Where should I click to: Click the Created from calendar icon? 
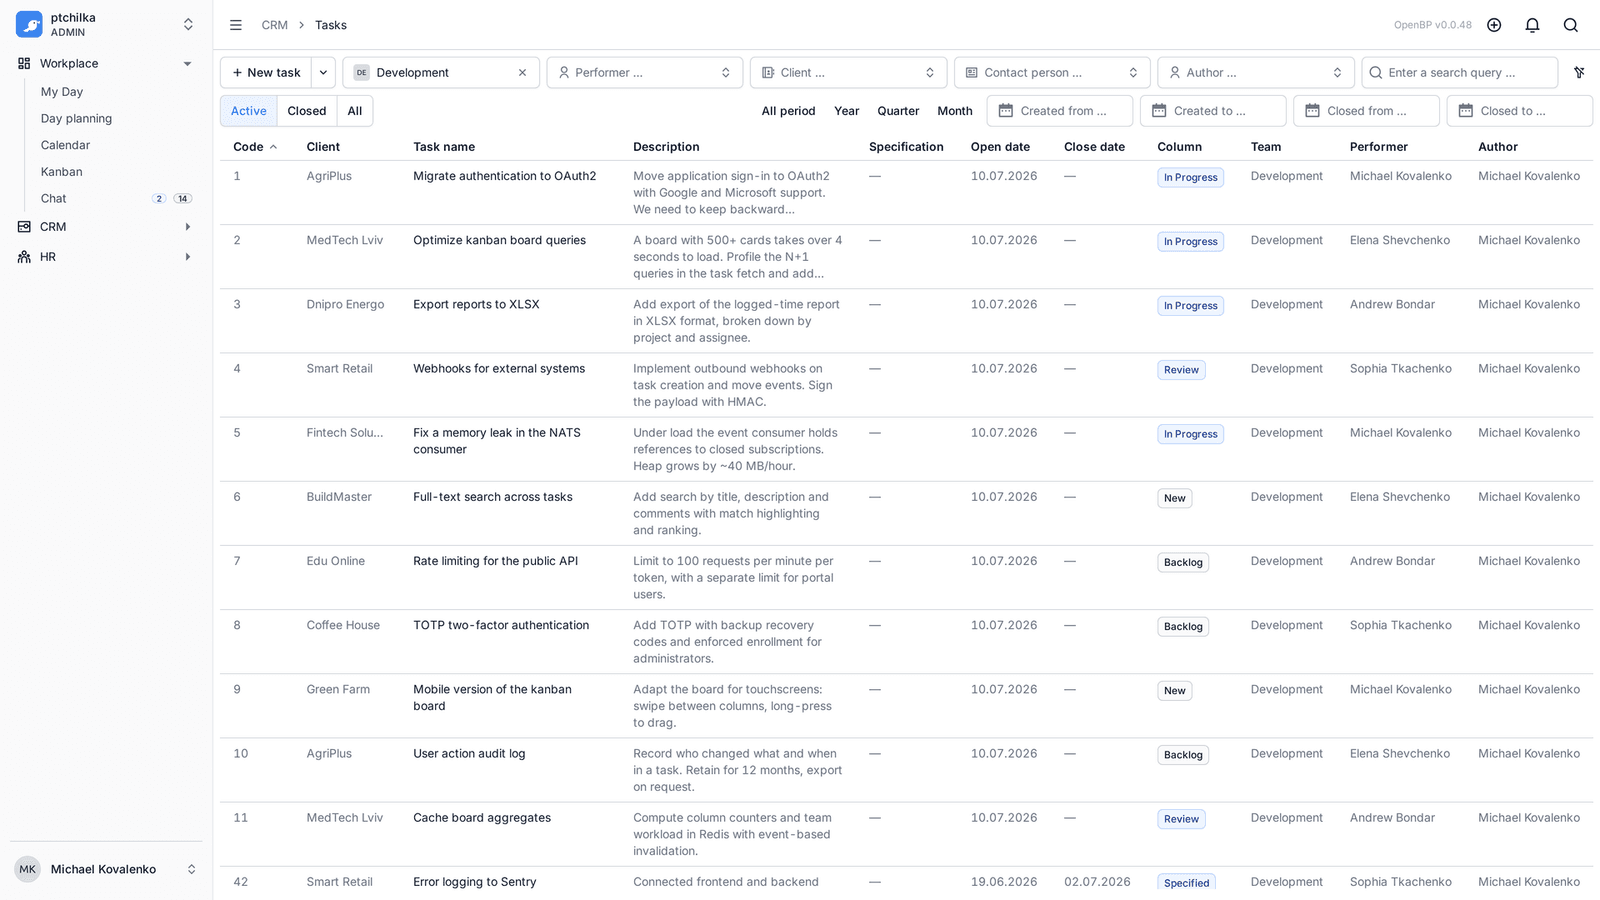tap(1006, 111)
